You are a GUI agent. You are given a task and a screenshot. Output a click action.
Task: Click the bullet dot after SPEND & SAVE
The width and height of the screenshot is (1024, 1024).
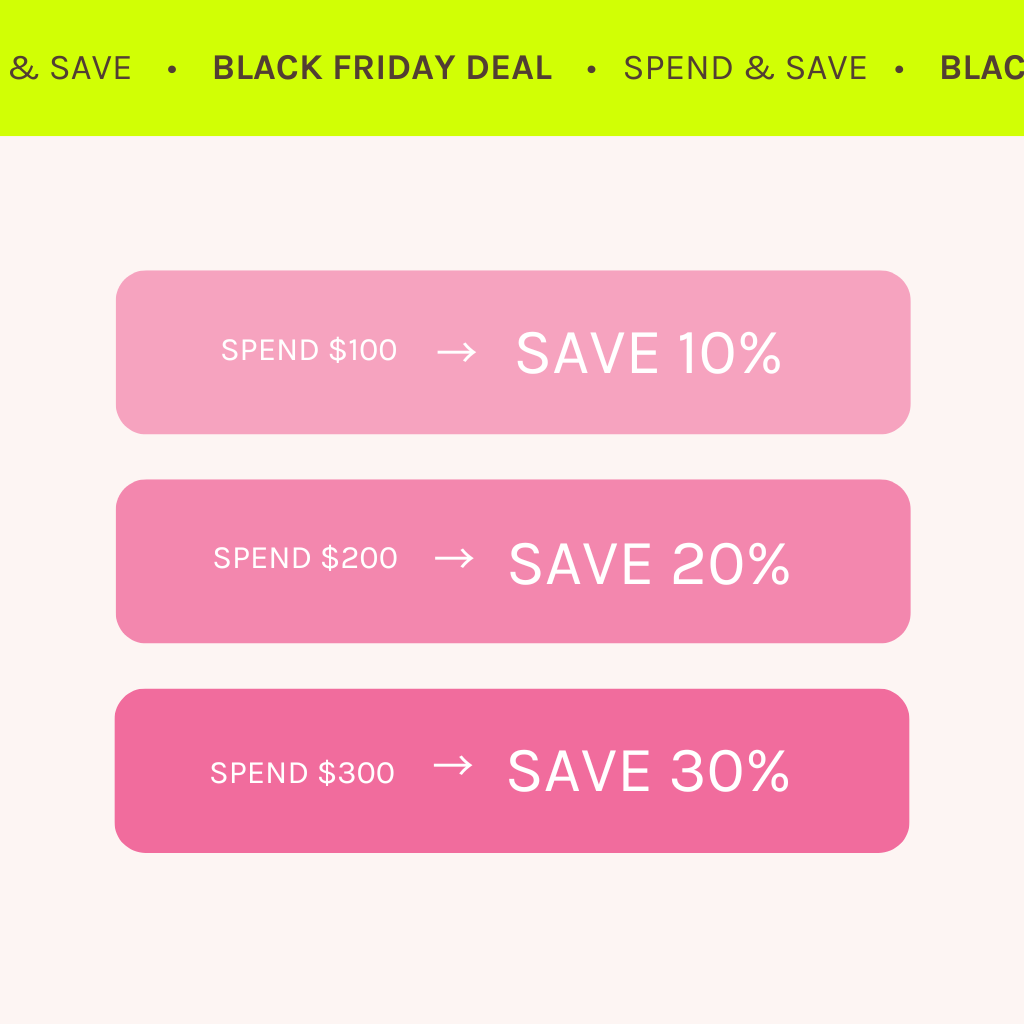[x=899, y=69]
